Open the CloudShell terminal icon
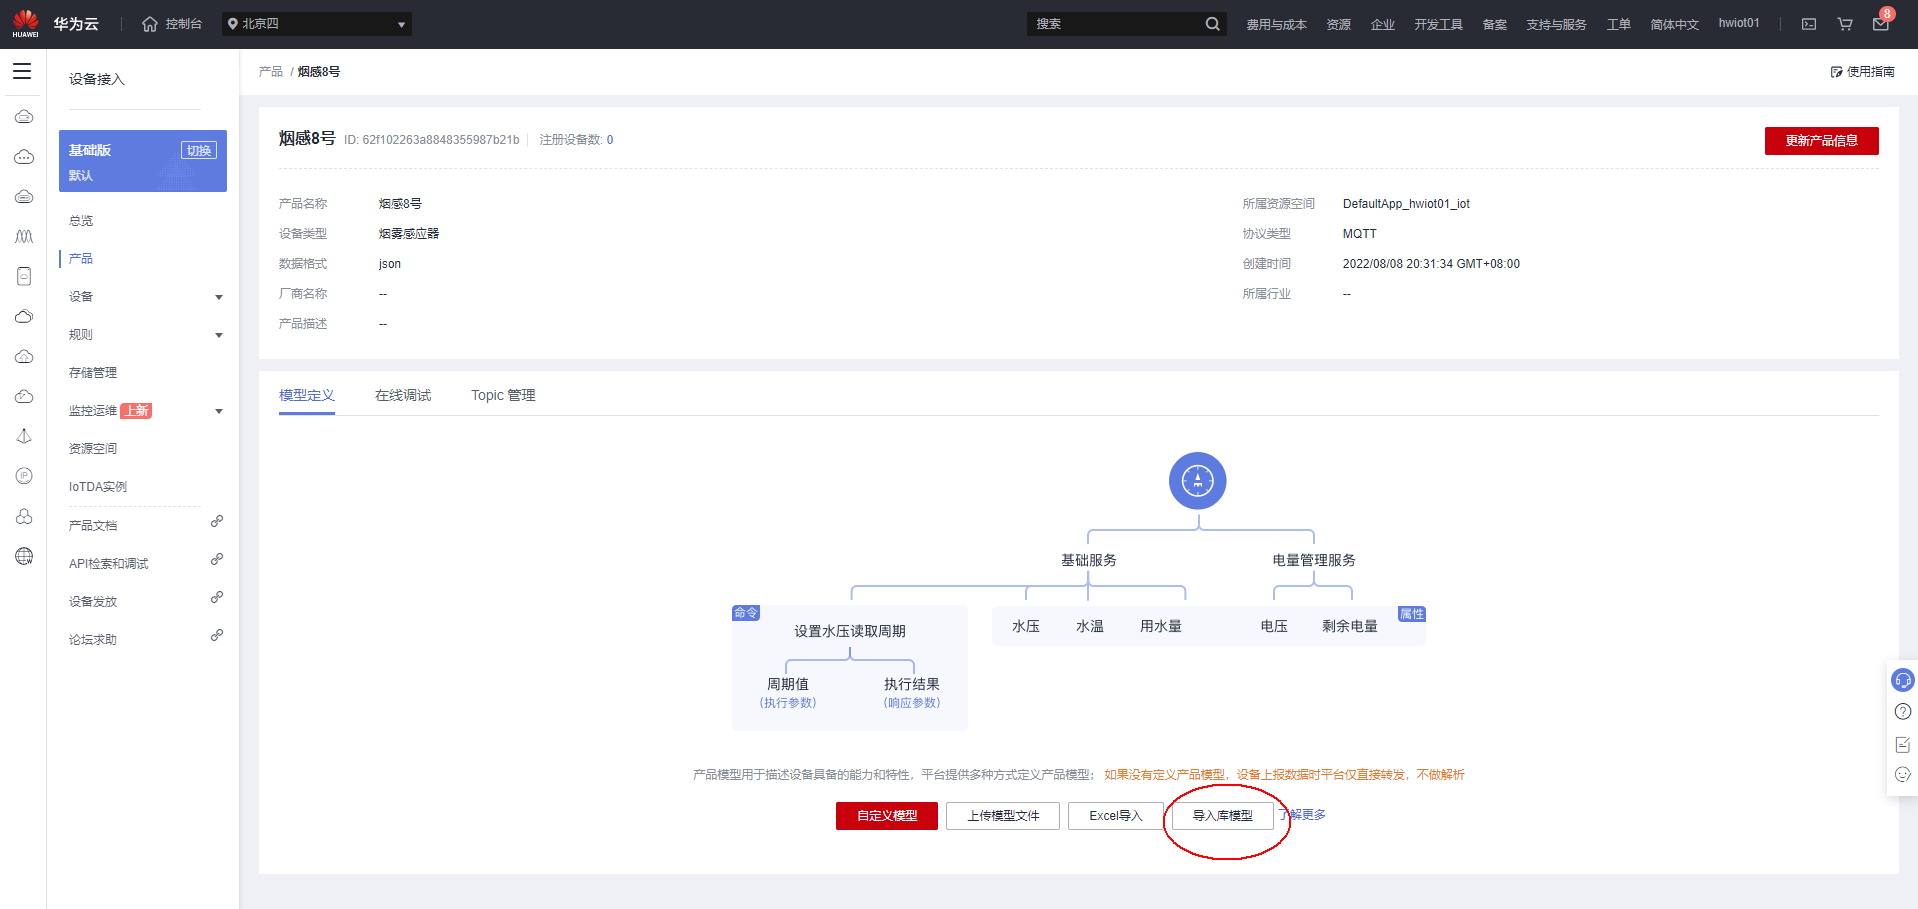Screen dimensions: 1918x909 point(1809,24)
